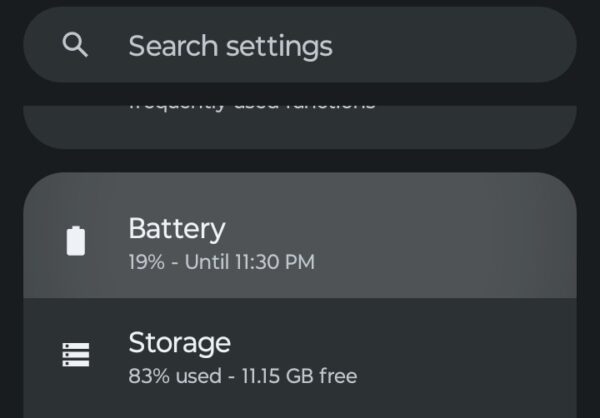Screen dimensions: 600x418
Task: Tap the "11.15 GB free" storage text
Action: click(298, 377)
